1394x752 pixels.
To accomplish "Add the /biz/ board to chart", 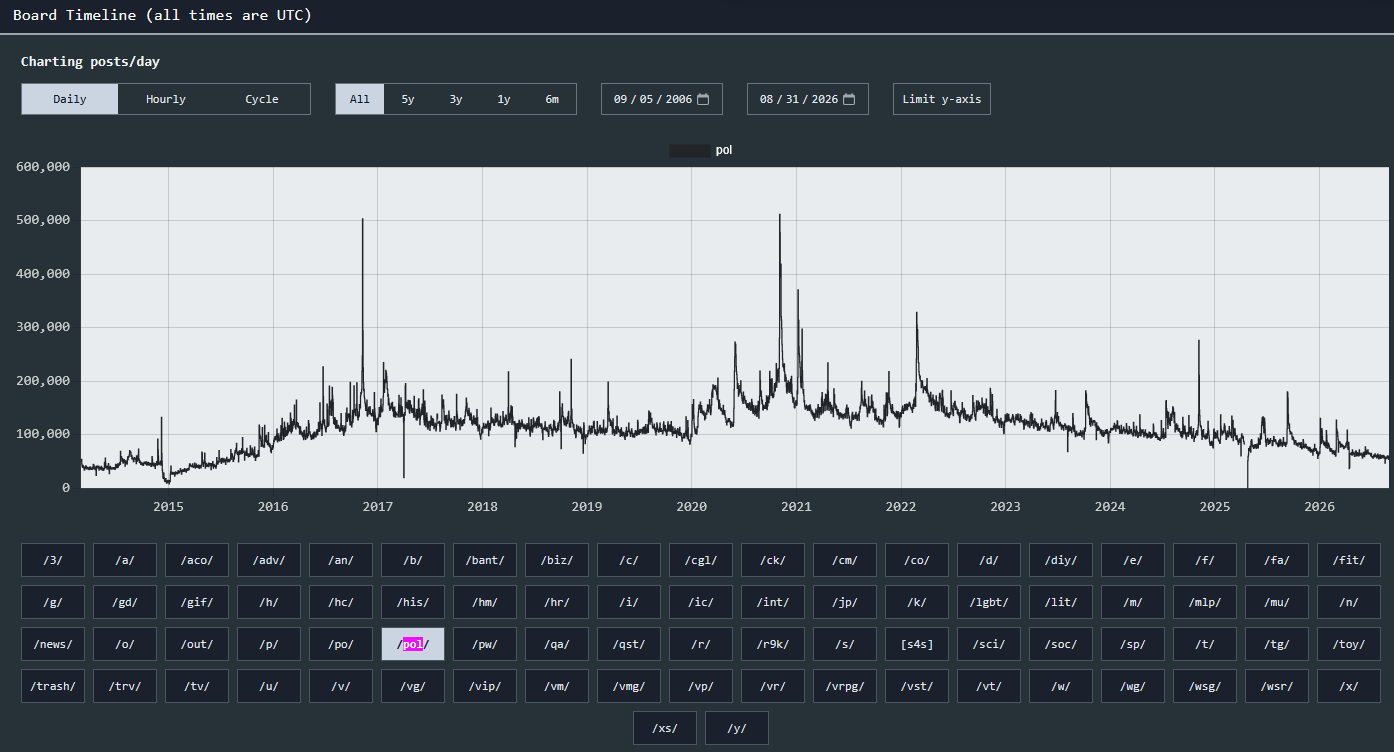I will 557,560.
